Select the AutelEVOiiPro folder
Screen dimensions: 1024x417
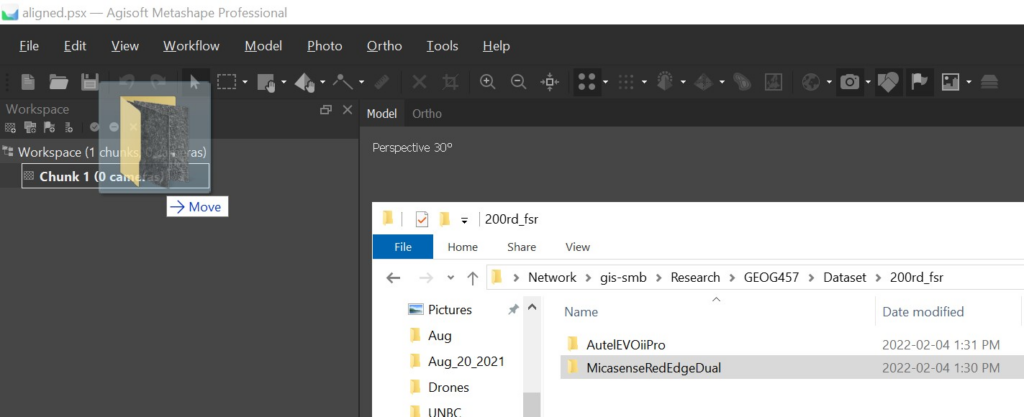tap(626, 344)
